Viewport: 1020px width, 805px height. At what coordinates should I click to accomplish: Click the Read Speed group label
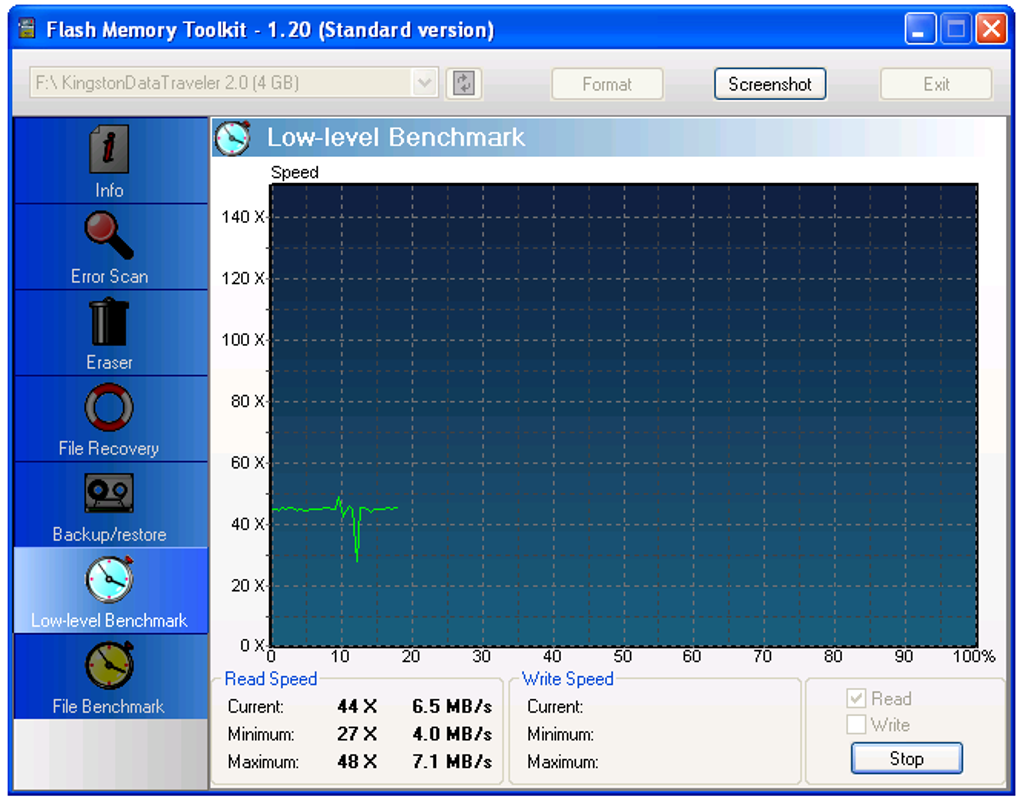coord(271,679)
